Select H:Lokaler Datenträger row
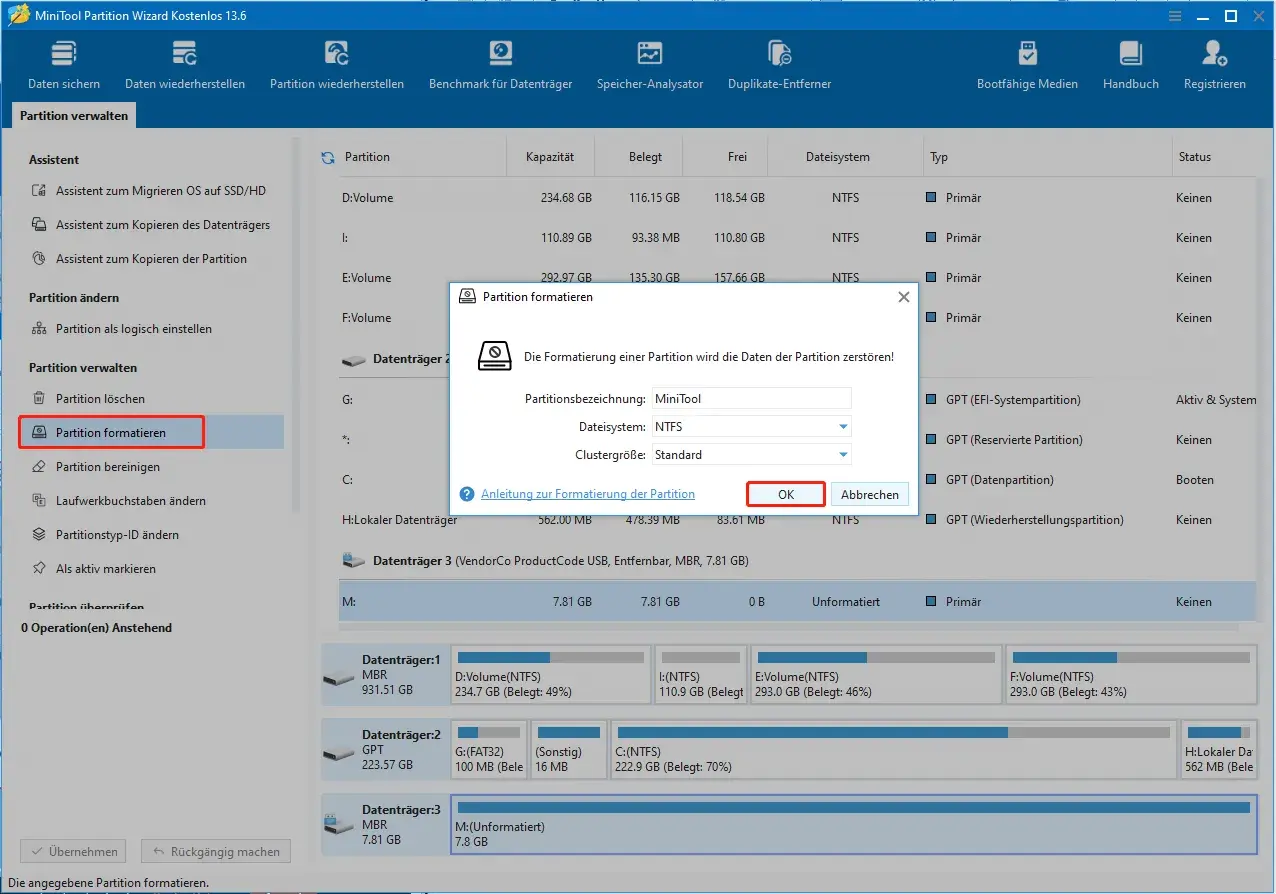 796,520
